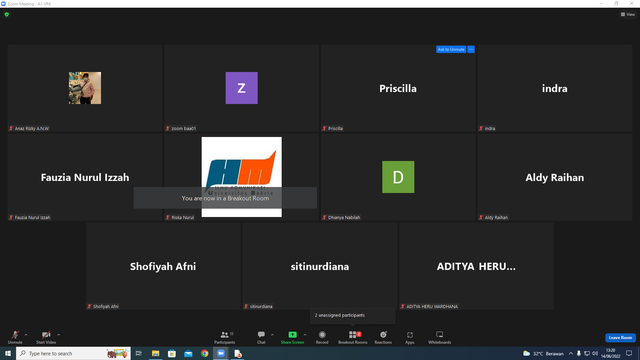Click the Zoom icon on the taskbar
This screenshot has height=360, width=640.
pos(221,353)
